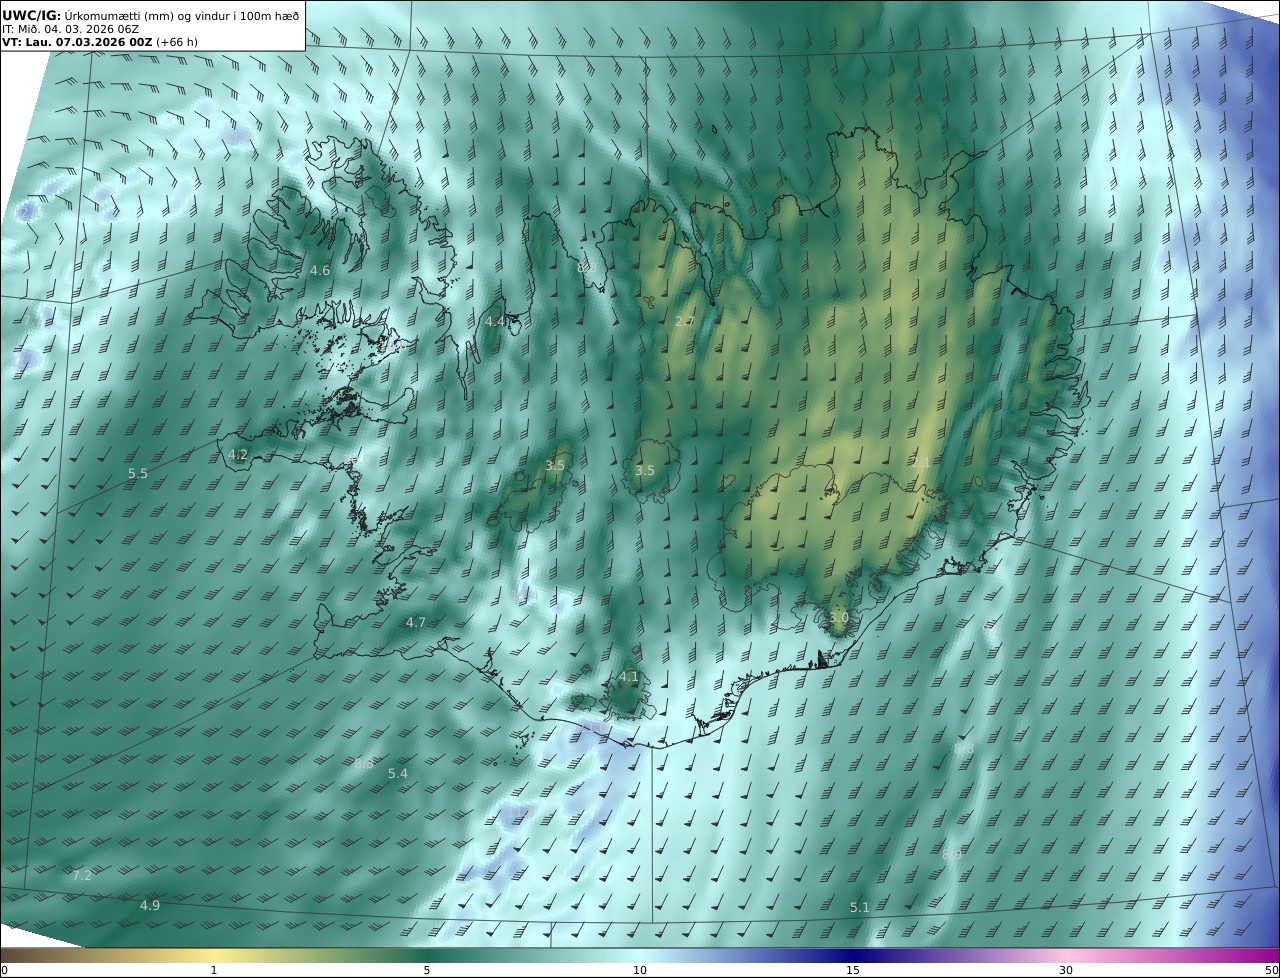The height and width of the screenshot is (978, 1280).
Task: Click the '50' tick on the color scale
Action: coord(1271,970)
